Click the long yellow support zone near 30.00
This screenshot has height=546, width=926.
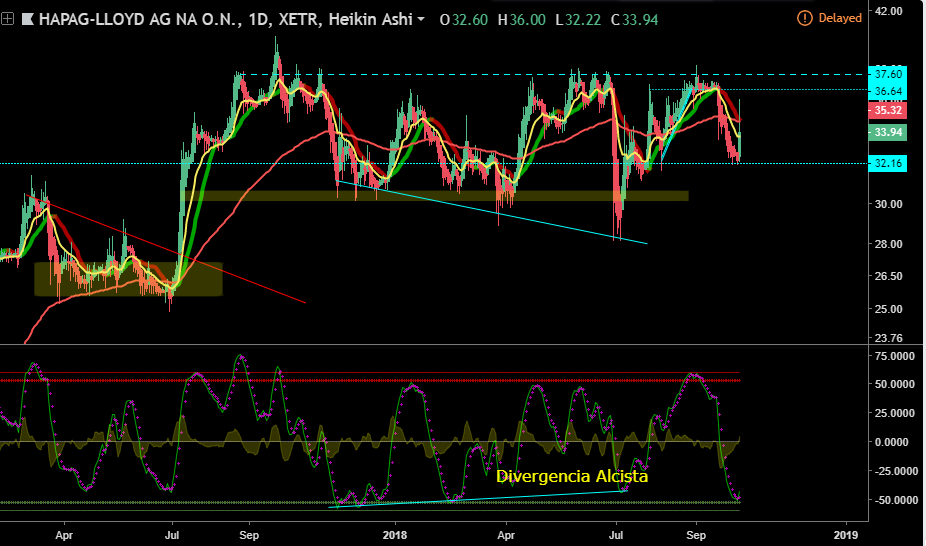pos(435,195)
